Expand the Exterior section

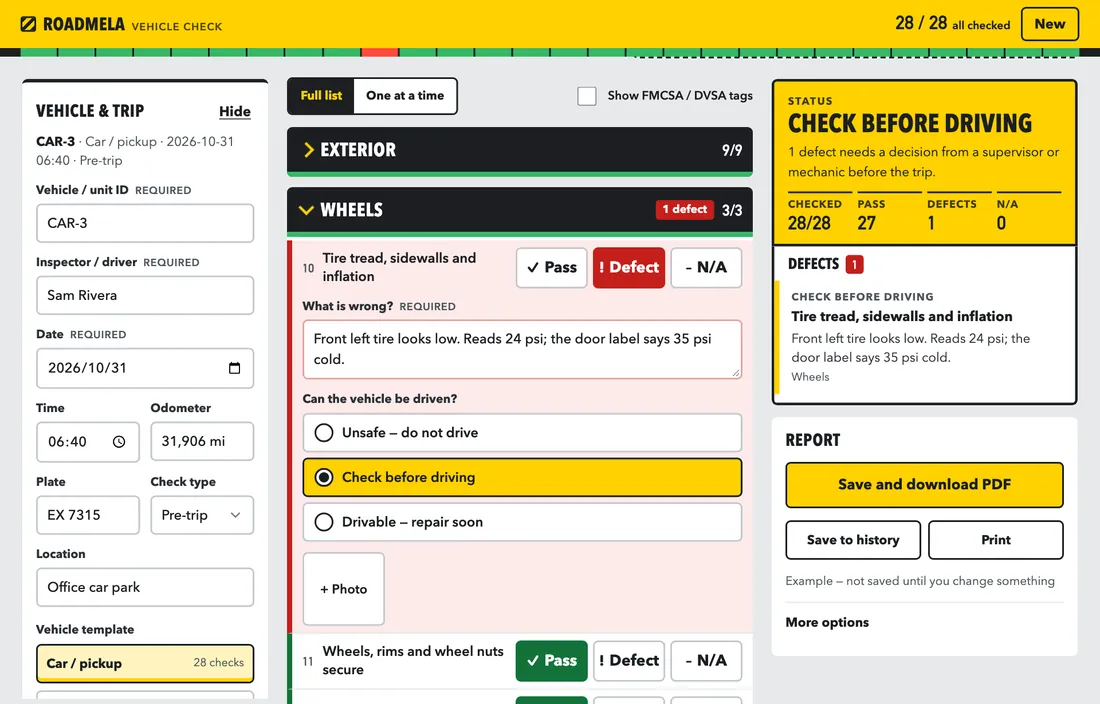click(520, 150)
